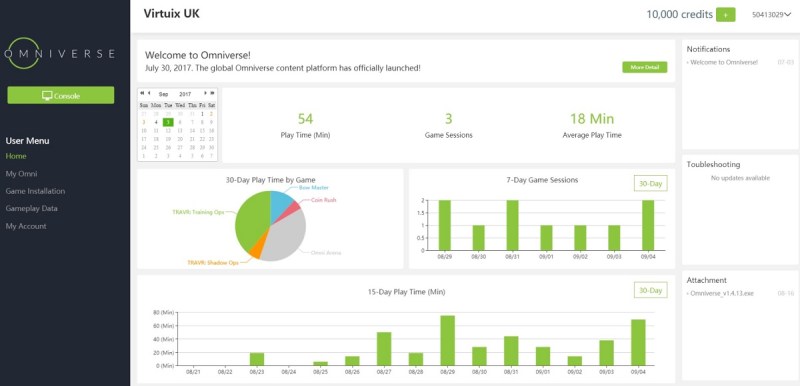Open the 2017 year selector in calendar

coord(185,94)
